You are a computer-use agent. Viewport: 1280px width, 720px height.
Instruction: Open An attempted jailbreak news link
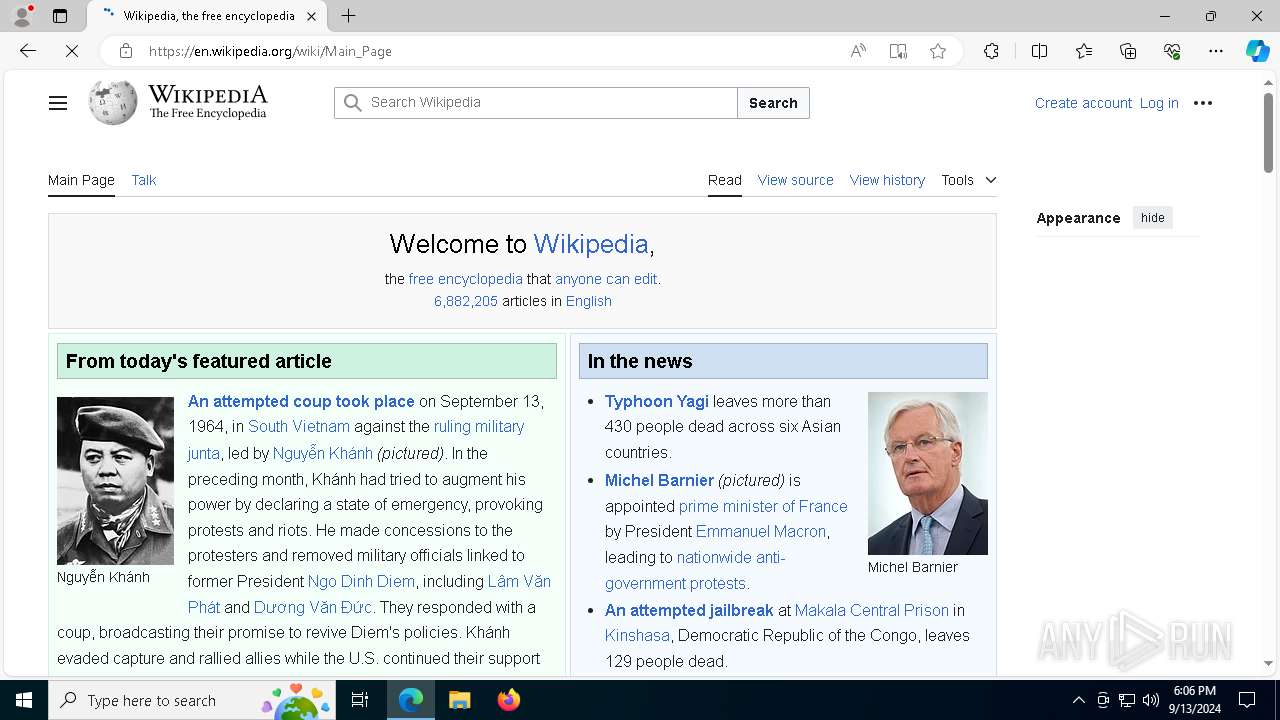689,610
